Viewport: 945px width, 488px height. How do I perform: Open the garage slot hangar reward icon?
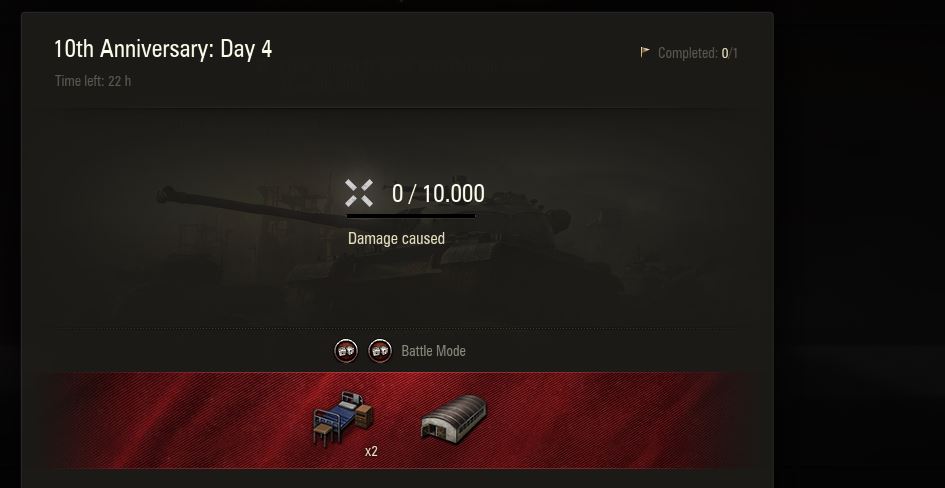(x=453, y=419)
